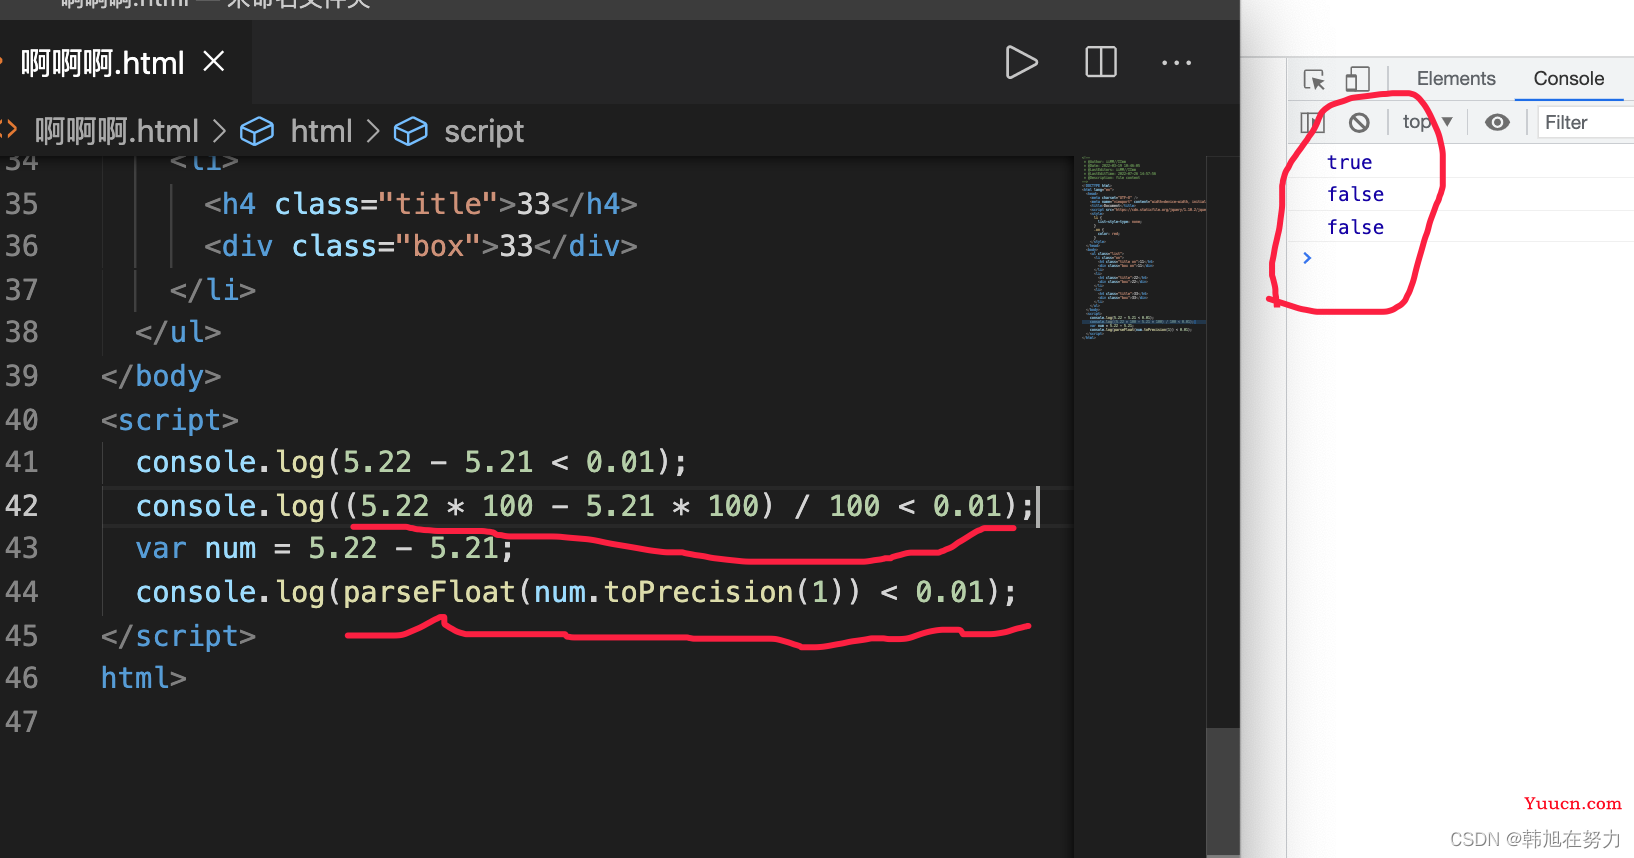Click the editor vertical scrollbar thumb

click(1223, 790)
